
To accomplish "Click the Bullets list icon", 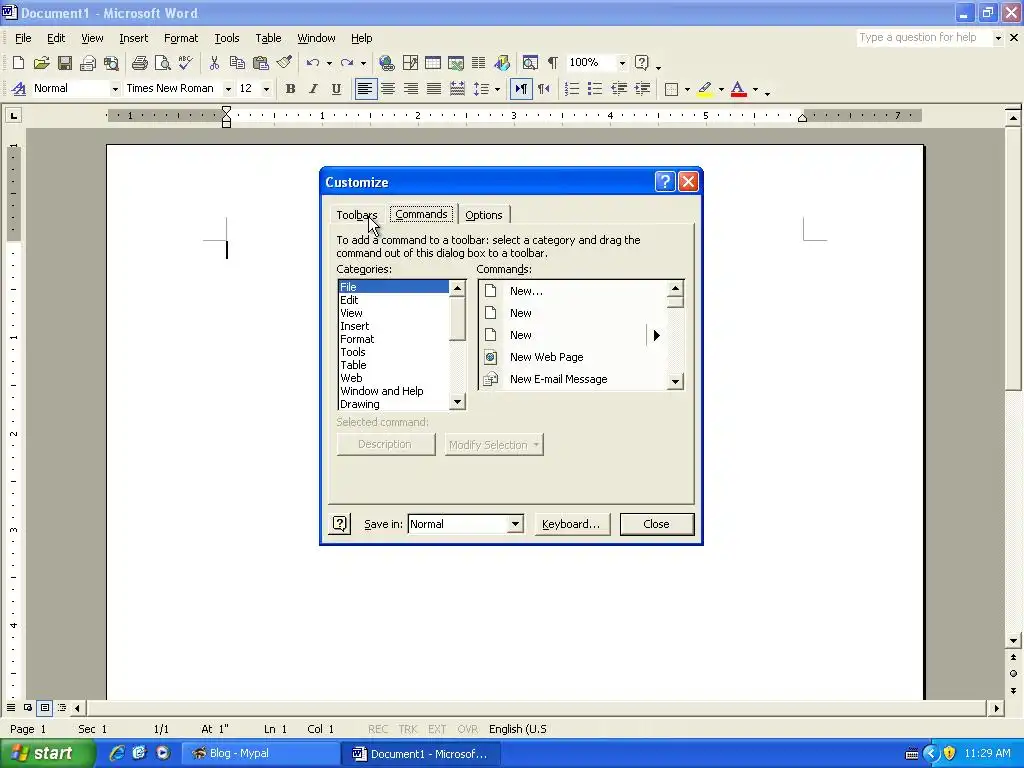I will 595,89.
